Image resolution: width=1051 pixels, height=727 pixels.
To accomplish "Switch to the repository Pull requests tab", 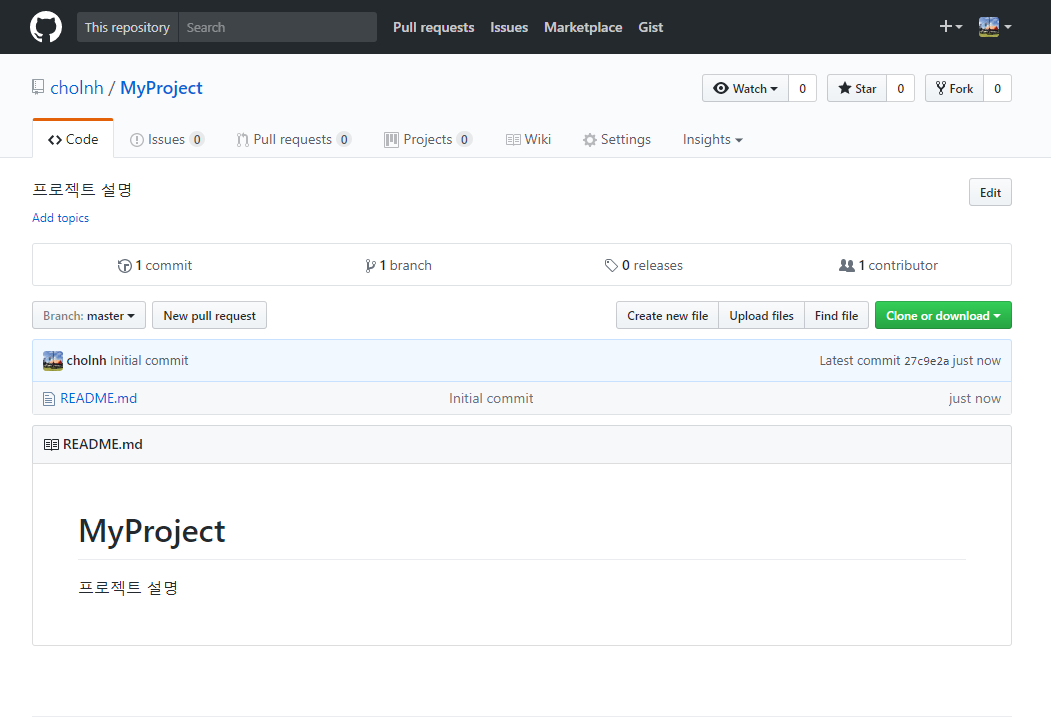I will (x=293, y=139).
